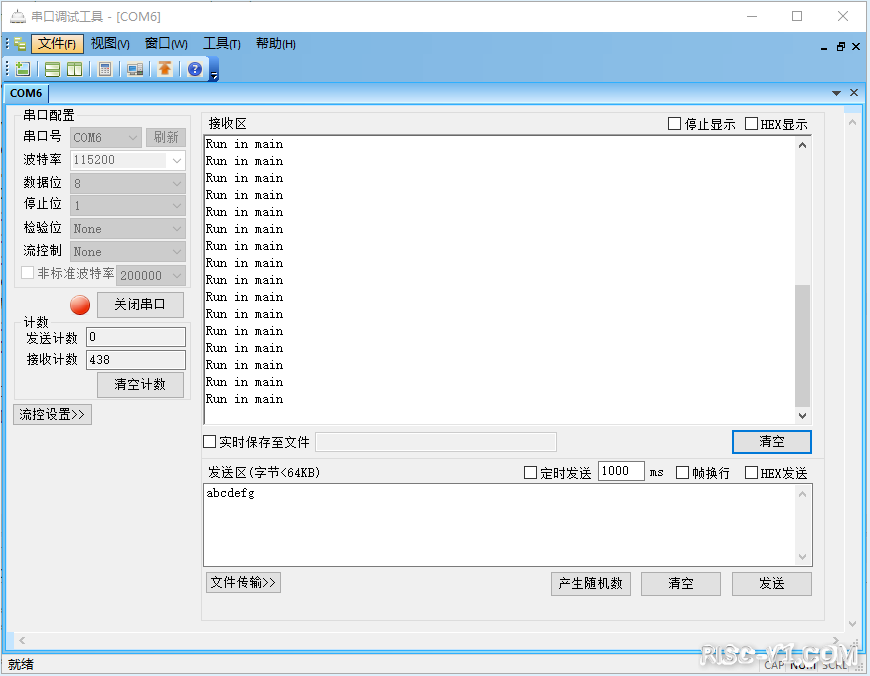Click the 清空计数 button
Viewport: 870px width, 676px height.
[x=140, y=385]
